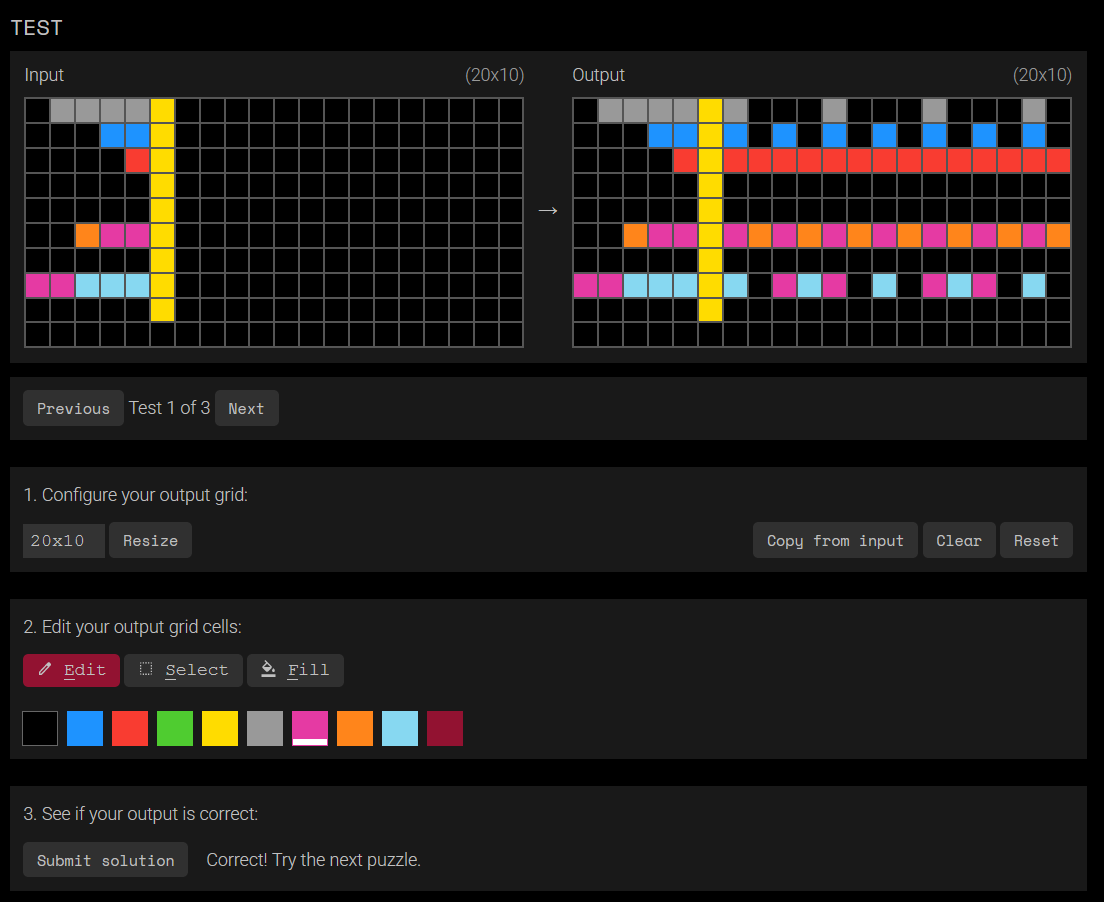Click the 'Correct! Try the next puzzle.' message
The image size is (1104, 902).
(x=313, y=860)
